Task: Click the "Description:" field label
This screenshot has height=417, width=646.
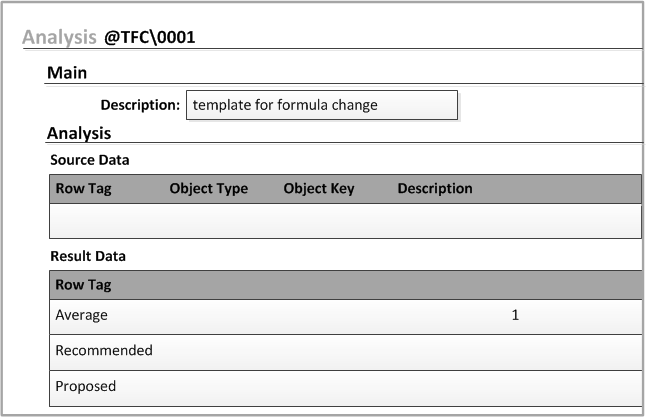Action: click(x=140, y=105)
